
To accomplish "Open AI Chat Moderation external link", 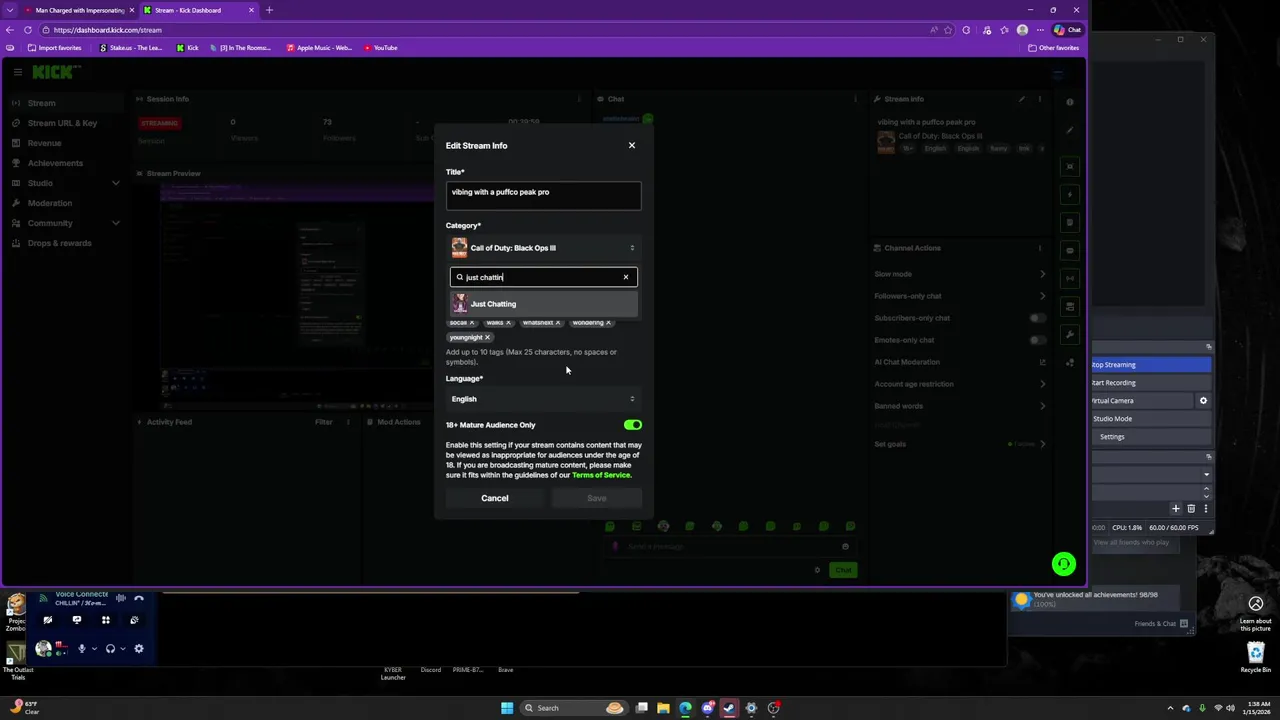I will point(1042,362).
